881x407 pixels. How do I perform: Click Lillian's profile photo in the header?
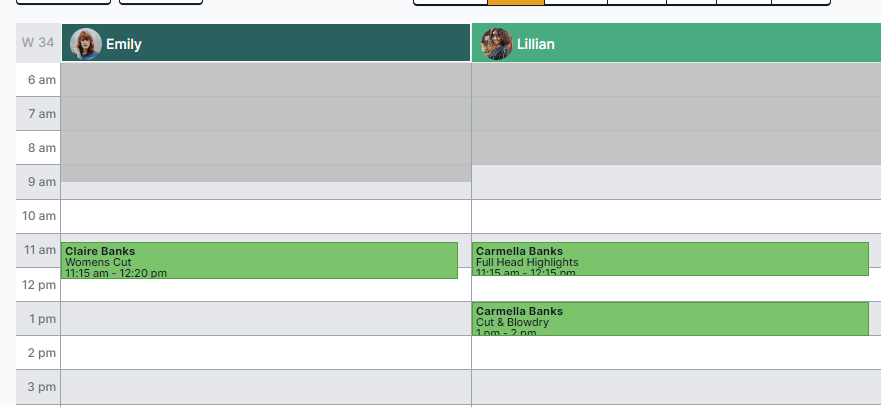pos(497,44)
